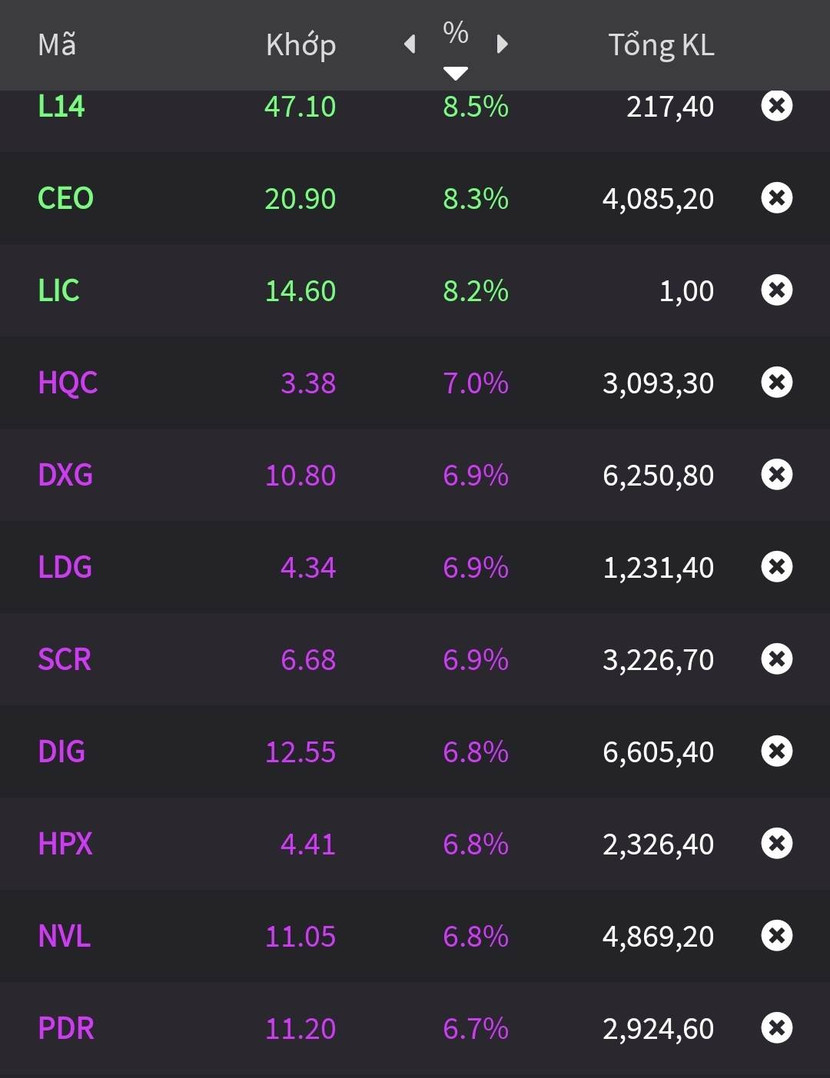Image resolution: width=830 pixels, height=1078 pixels.
Task: Sort by Khớp price column
Action: [x=300, y=45]
